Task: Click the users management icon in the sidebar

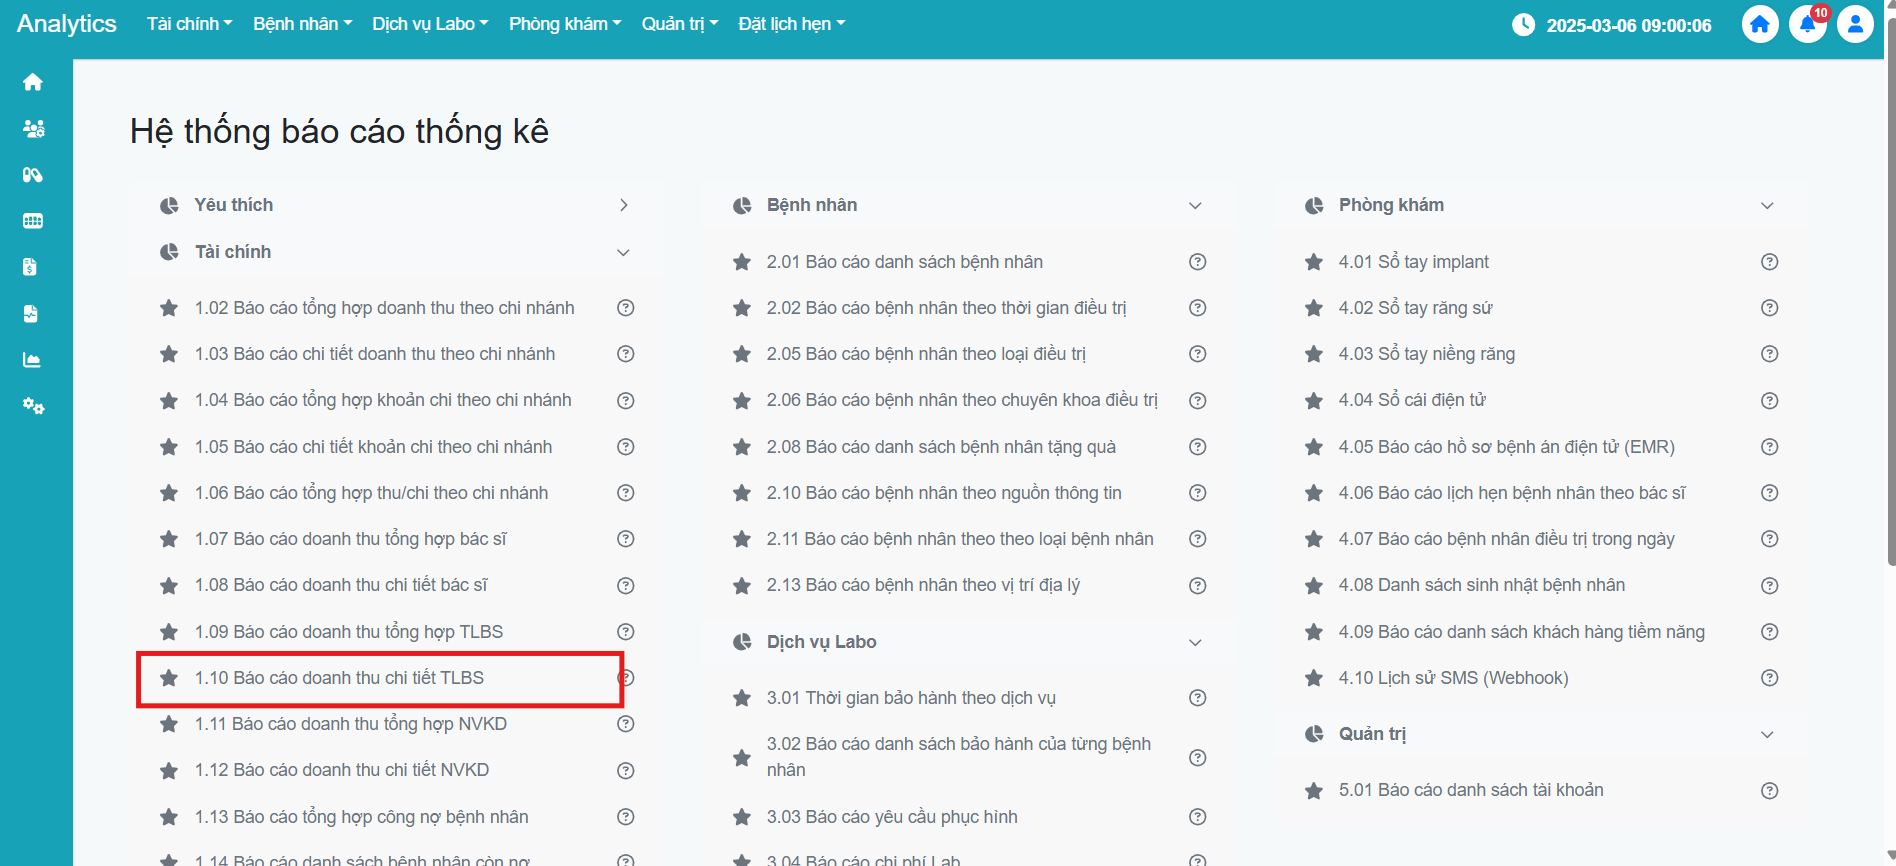Action: (x=33, y=128)
